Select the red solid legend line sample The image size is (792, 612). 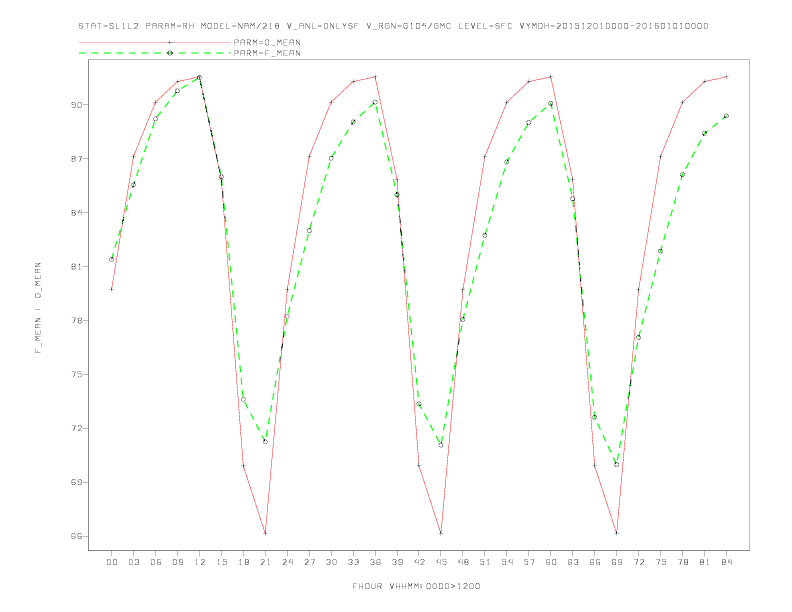pos(155,42)
